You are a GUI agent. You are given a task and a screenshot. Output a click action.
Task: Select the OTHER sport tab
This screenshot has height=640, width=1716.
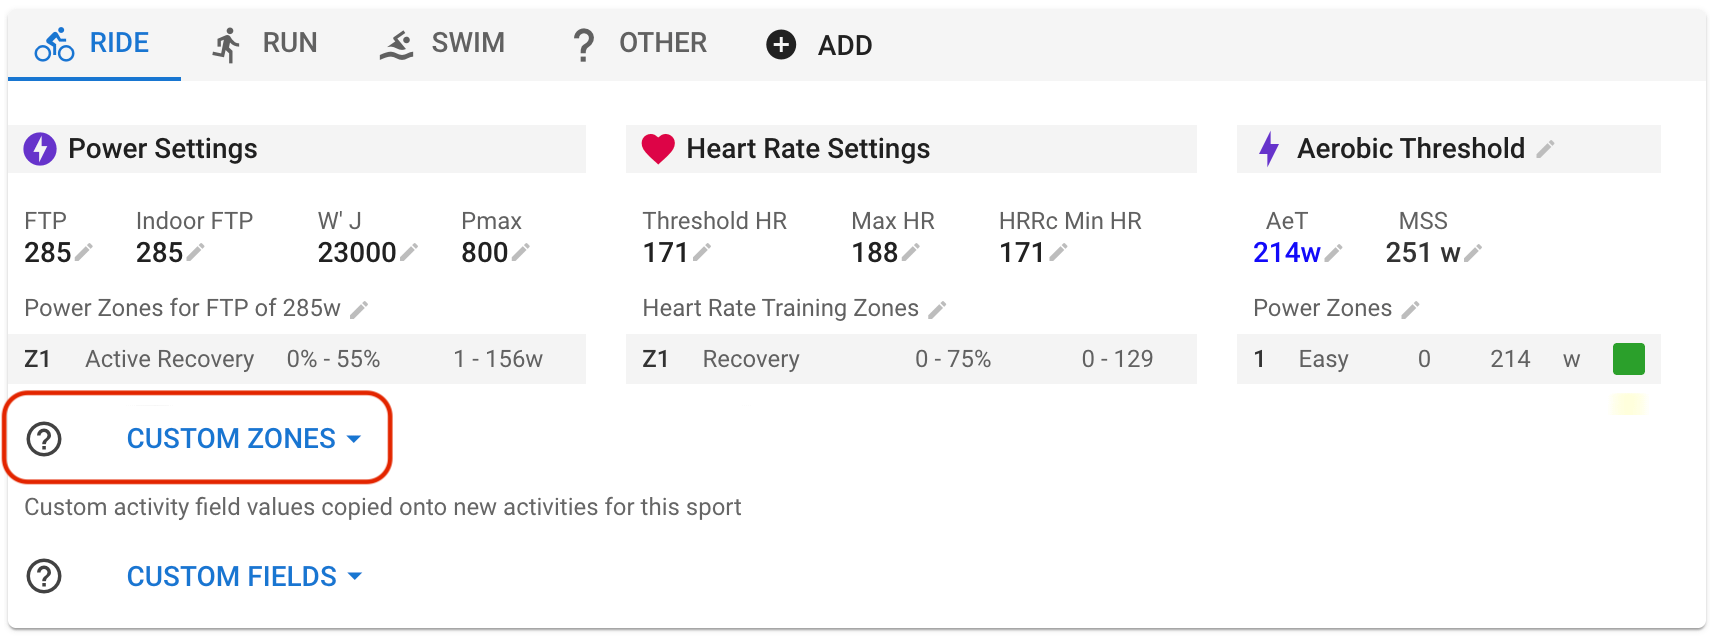click(638, 44)
